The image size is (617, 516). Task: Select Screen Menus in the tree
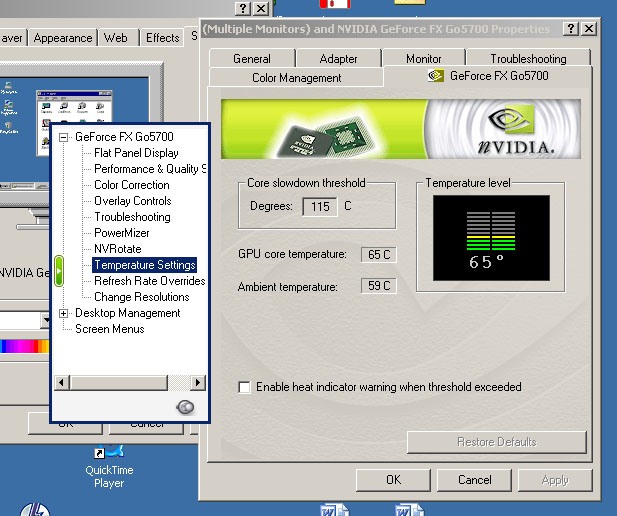109,329
